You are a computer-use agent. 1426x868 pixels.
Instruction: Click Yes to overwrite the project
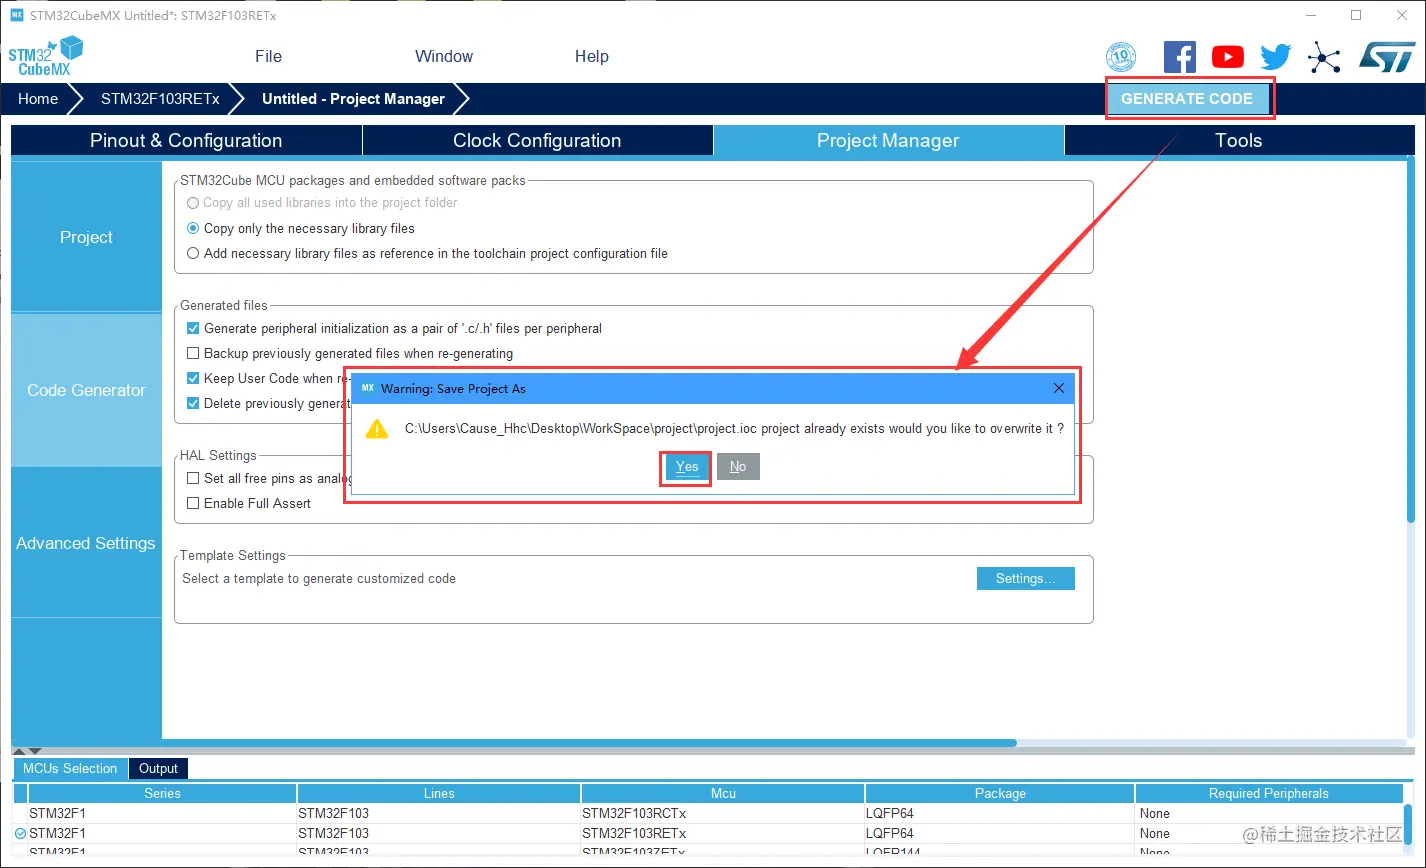687,467
